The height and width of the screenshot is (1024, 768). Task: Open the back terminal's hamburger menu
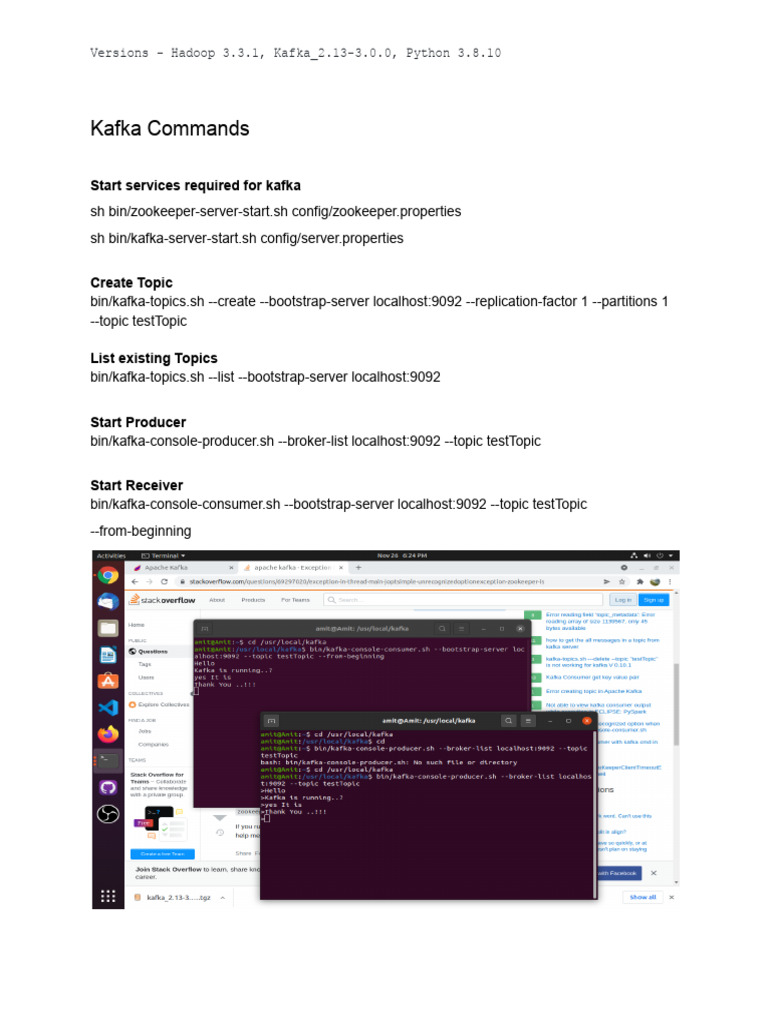coord(461,629)
